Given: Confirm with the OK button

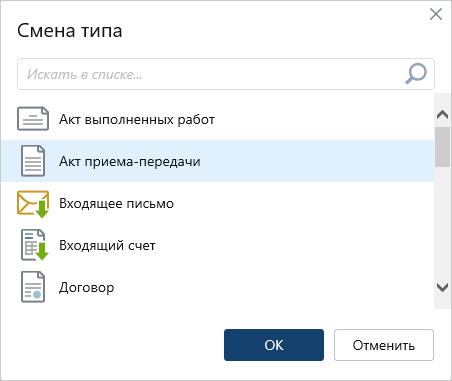Looking at the screenshot, I should coord(274,345).
